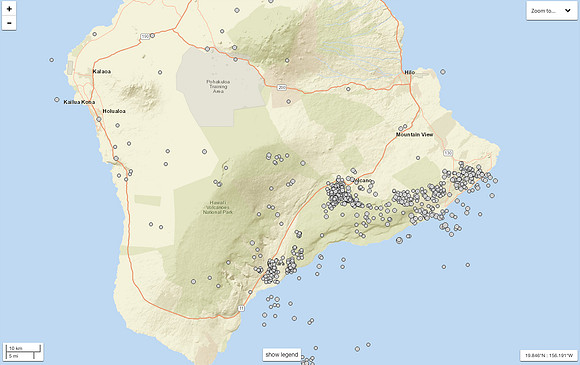Click the route 130 highway shield
The width and height of the screenshot is (580, 365).
click(448, 153)
